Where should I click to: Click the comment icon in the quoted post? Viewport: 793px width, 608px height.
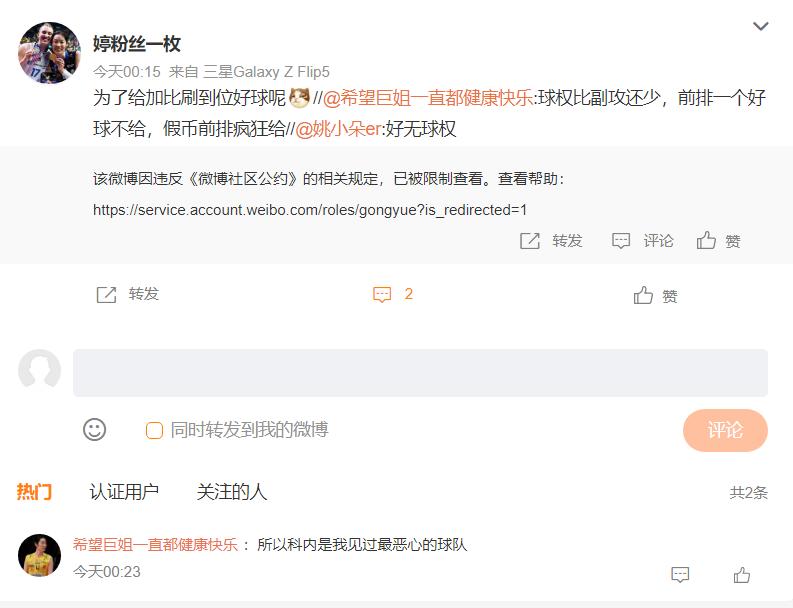(x=621, y=241)
